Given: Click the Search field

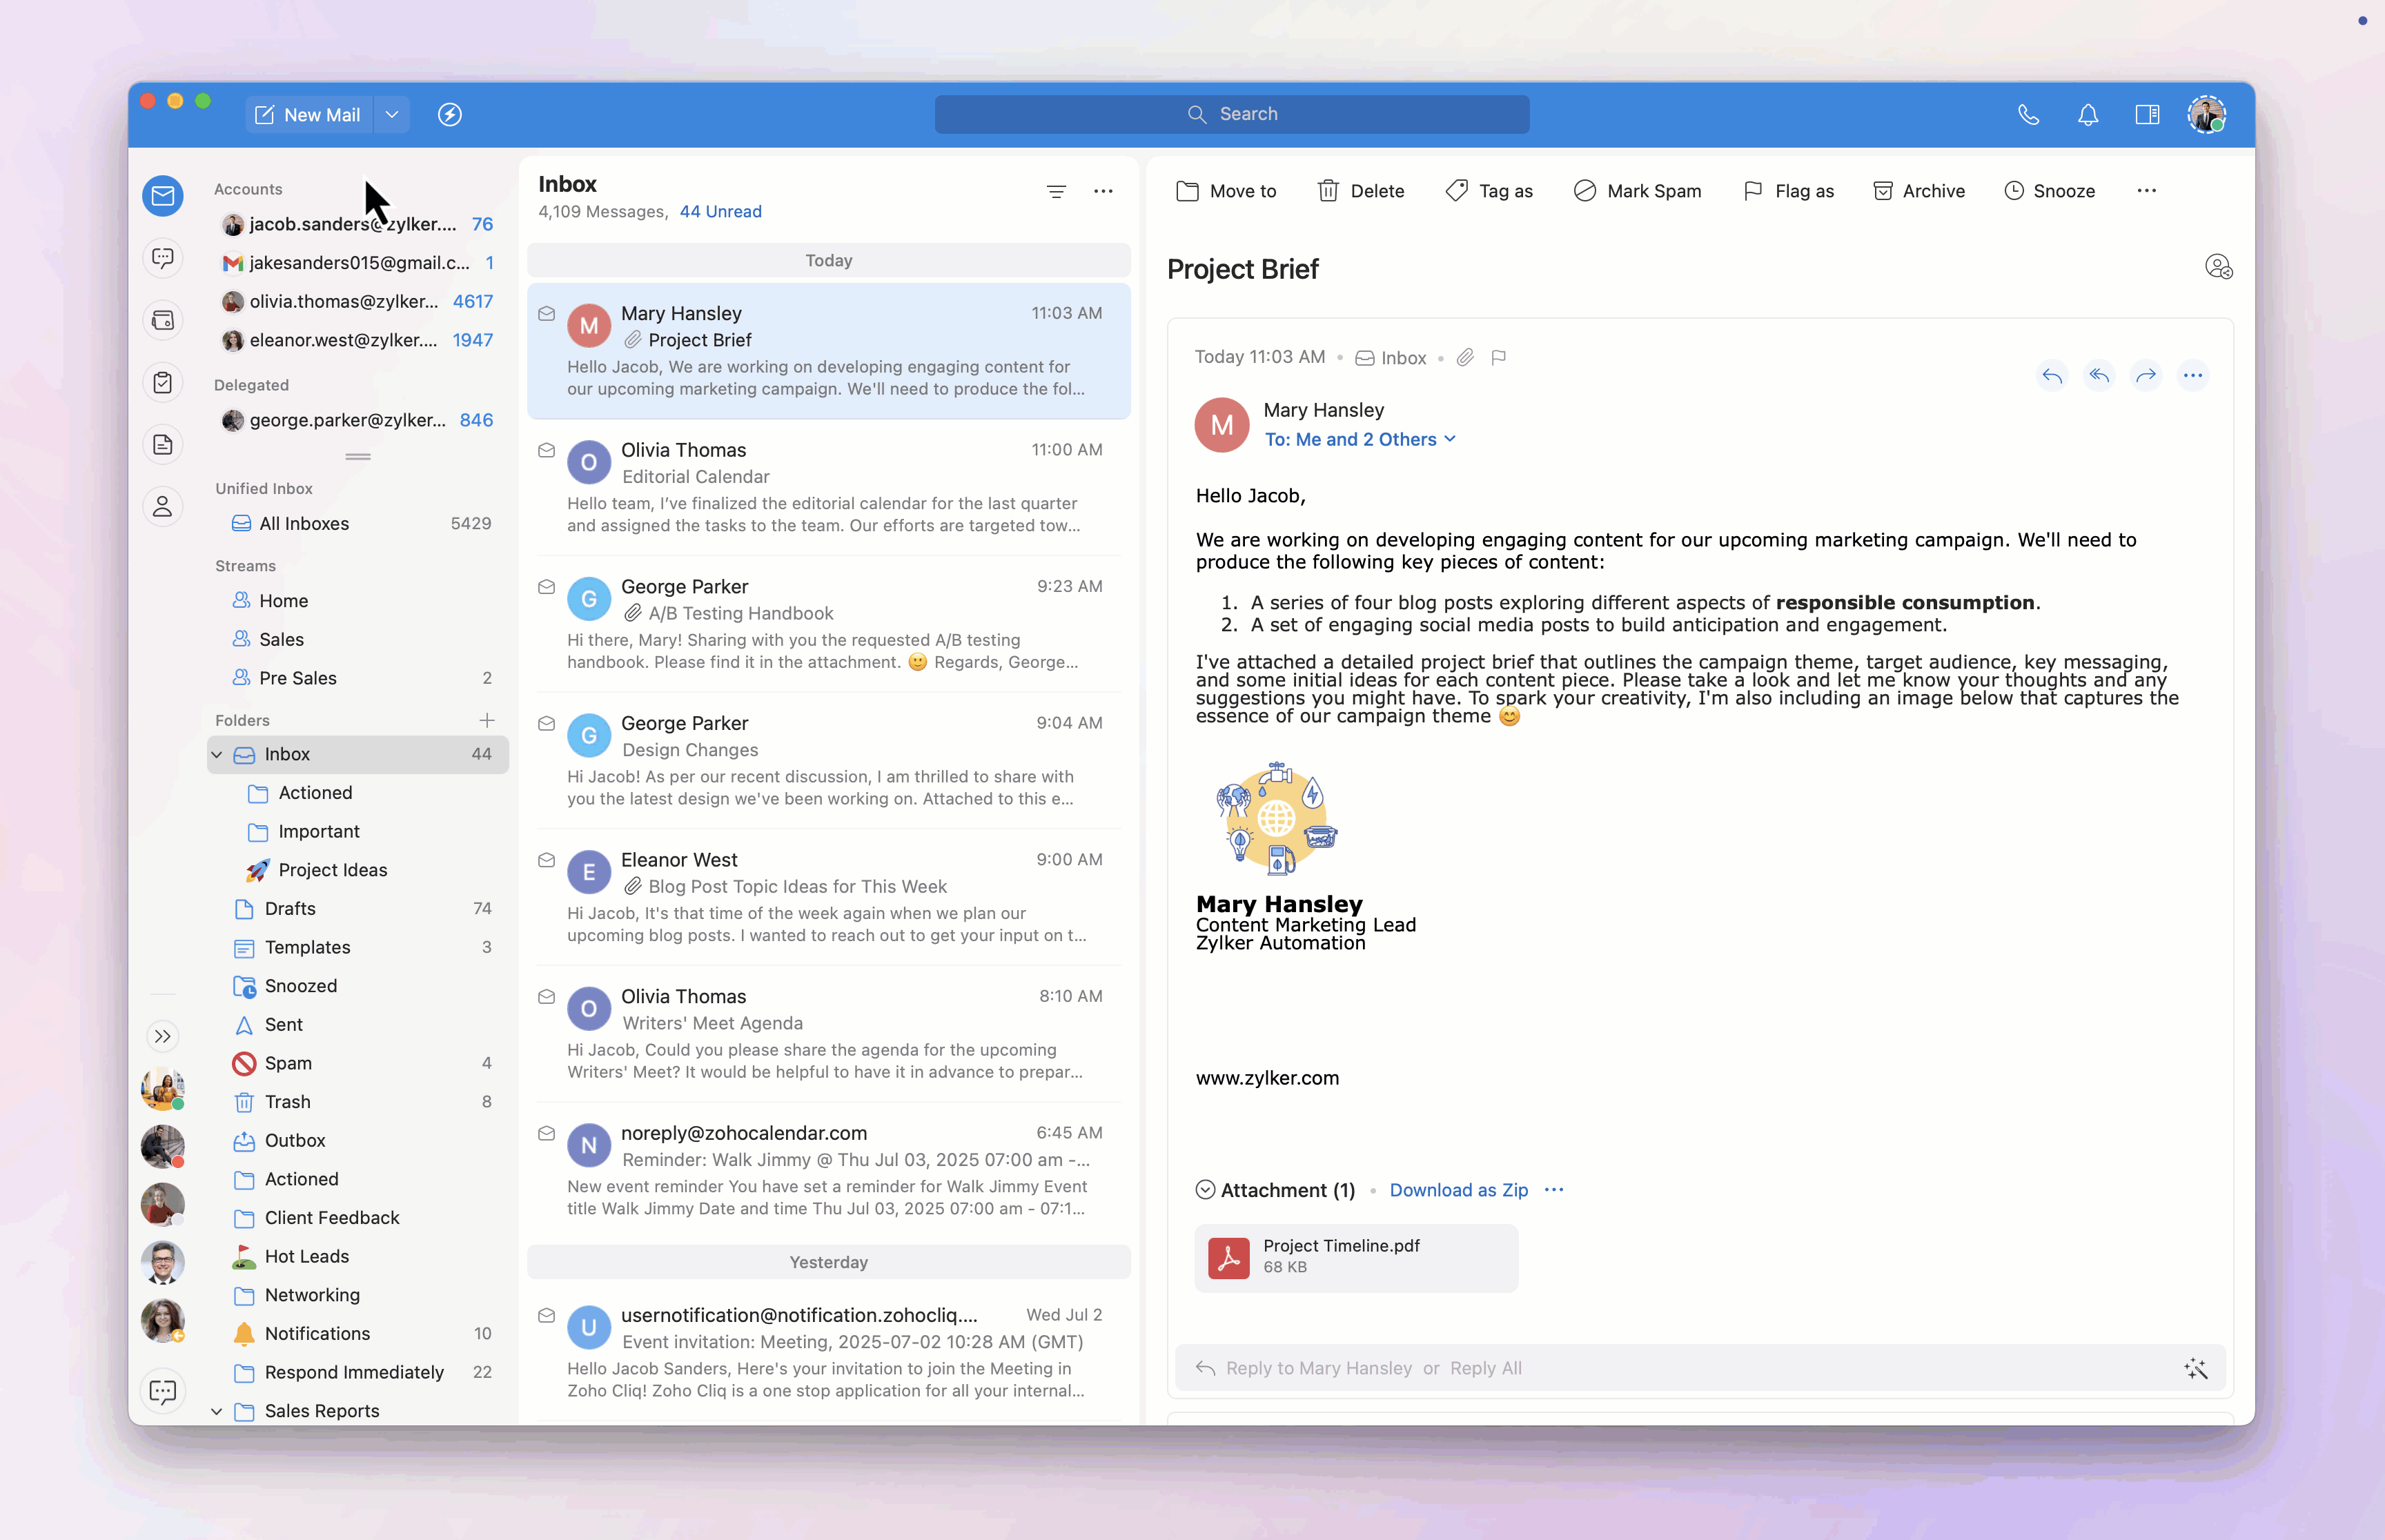Looking at the screenshot, I should tap(1231, 114).
